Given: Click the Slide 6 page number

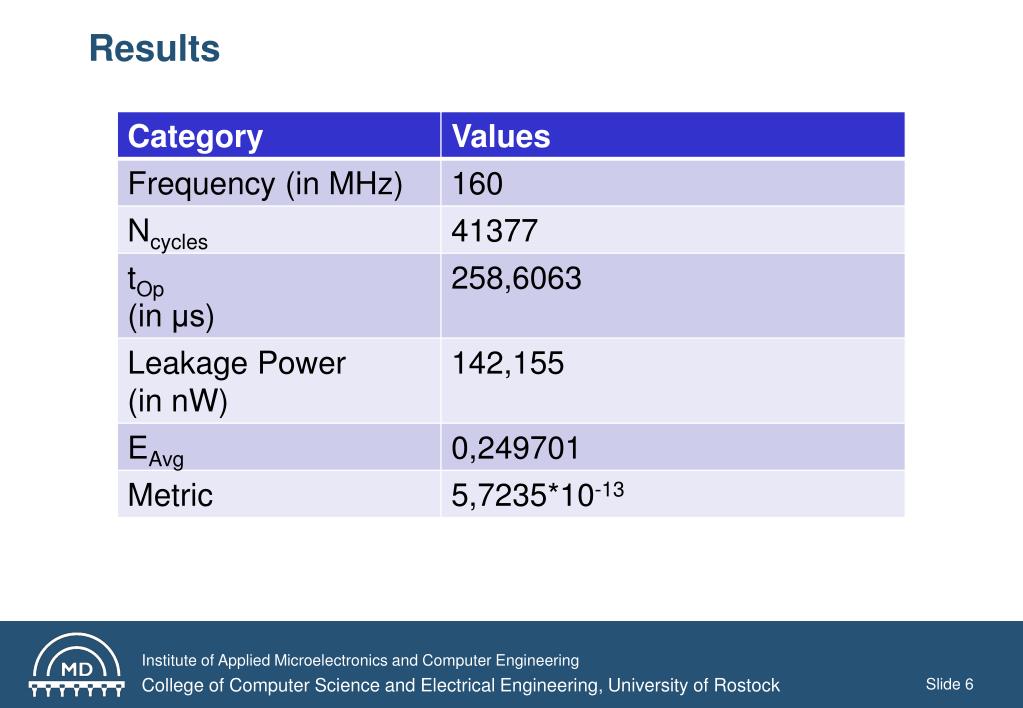Looking at the screenshot, I should 949,684.
